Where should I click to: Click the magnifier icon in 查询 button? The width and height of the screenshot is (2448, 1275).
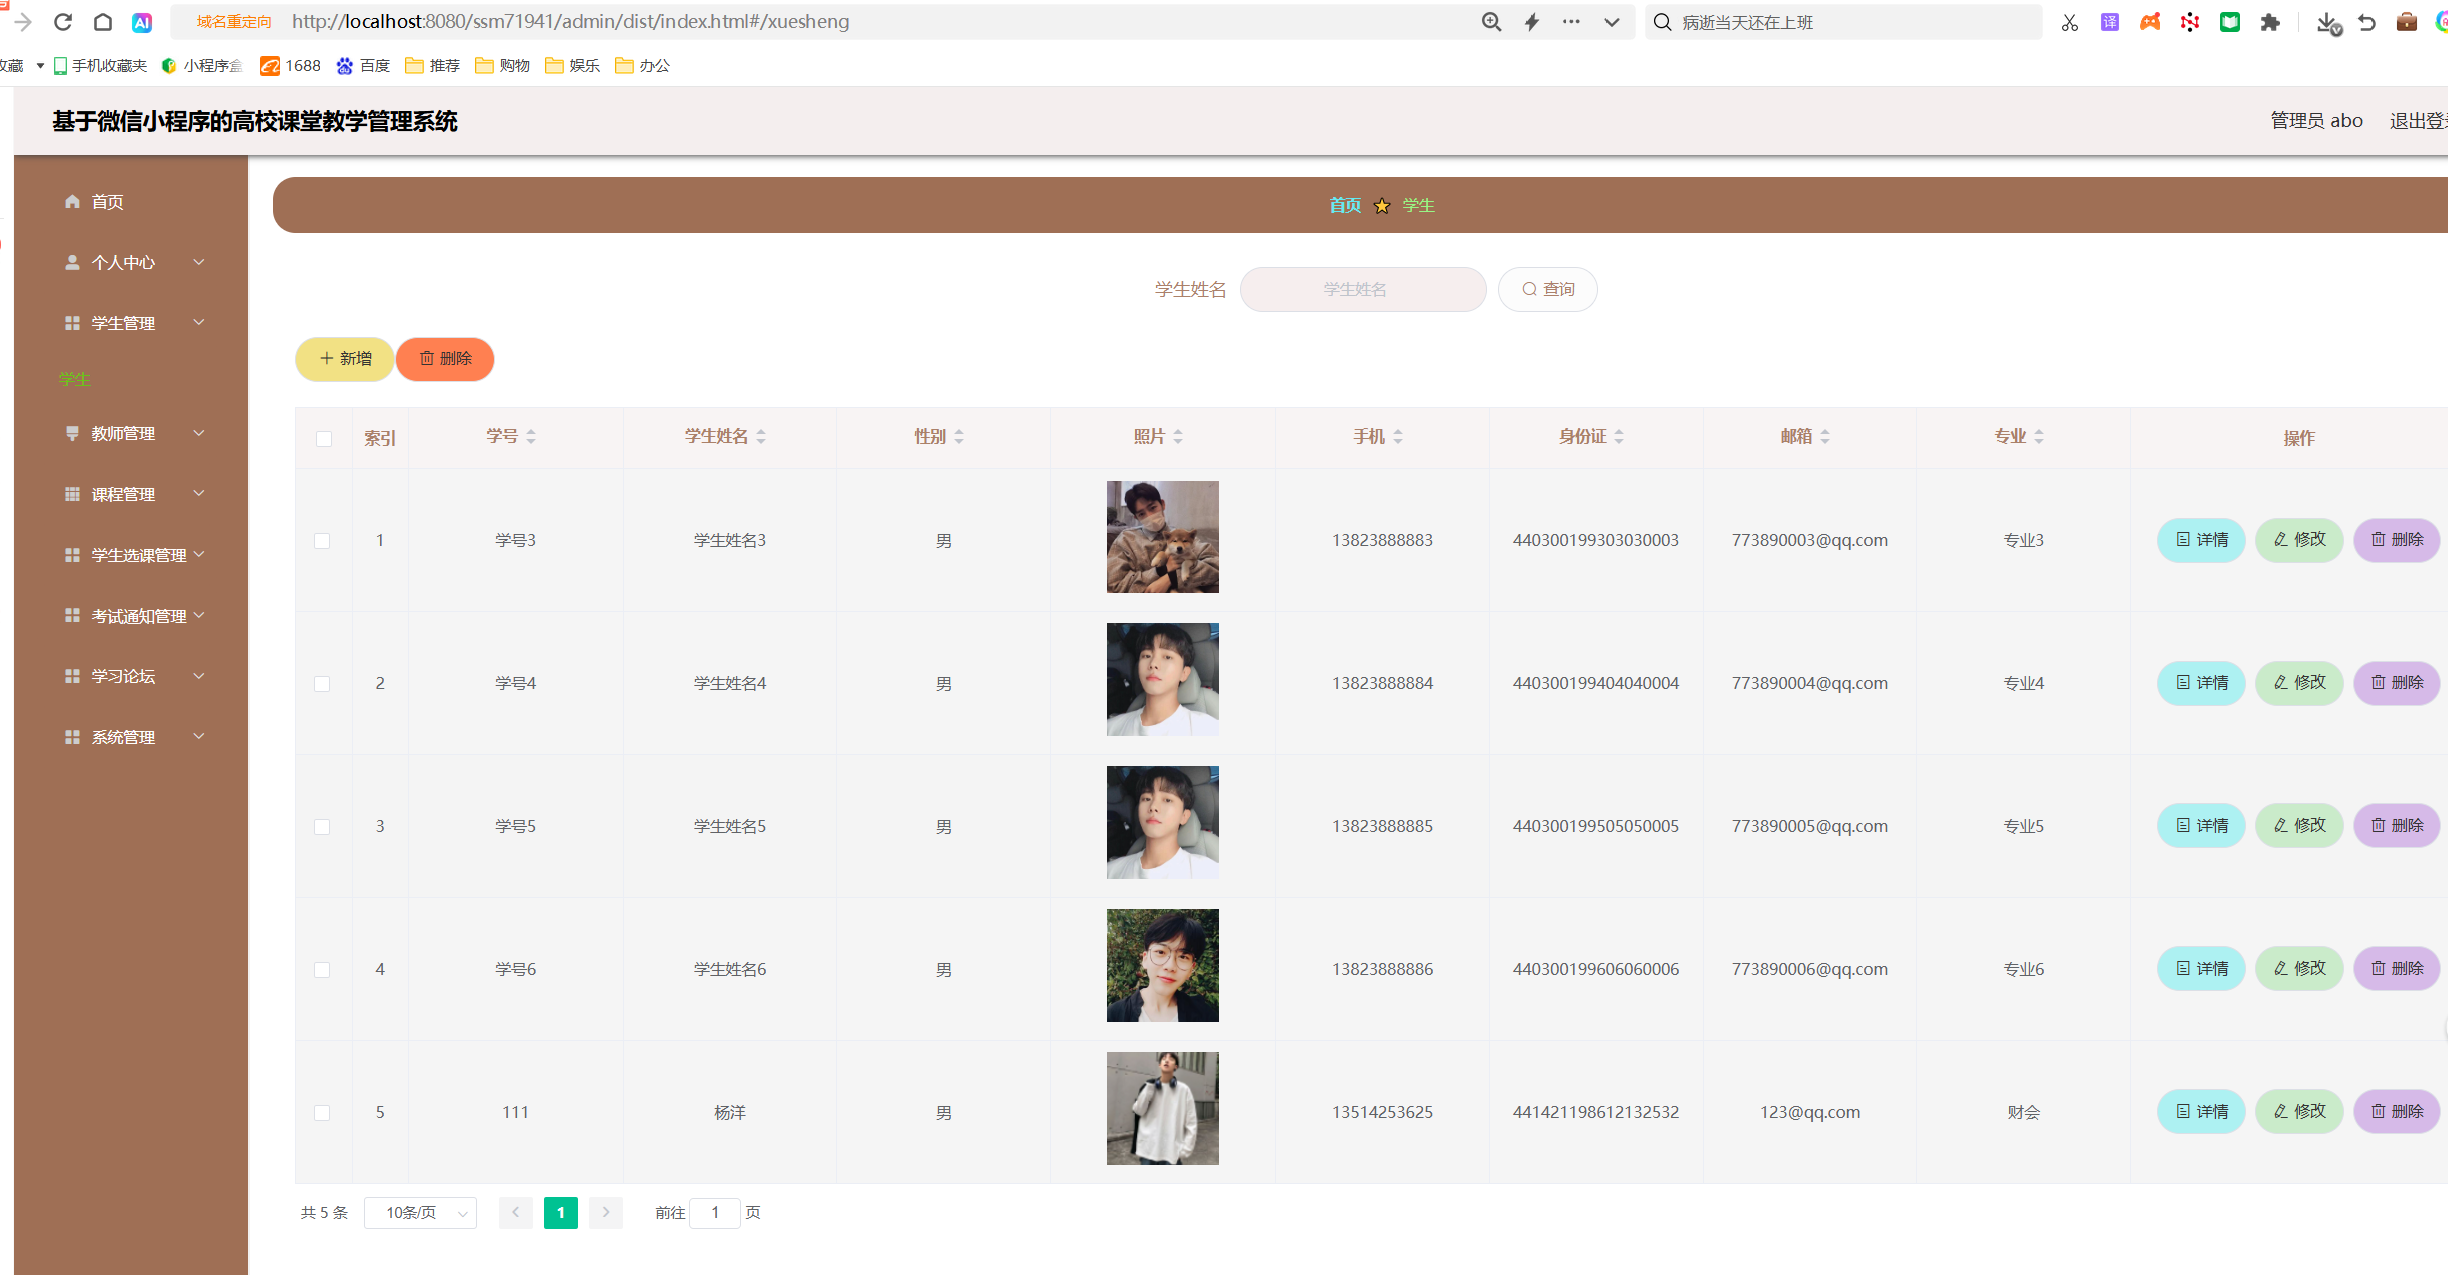point(1528,289)
